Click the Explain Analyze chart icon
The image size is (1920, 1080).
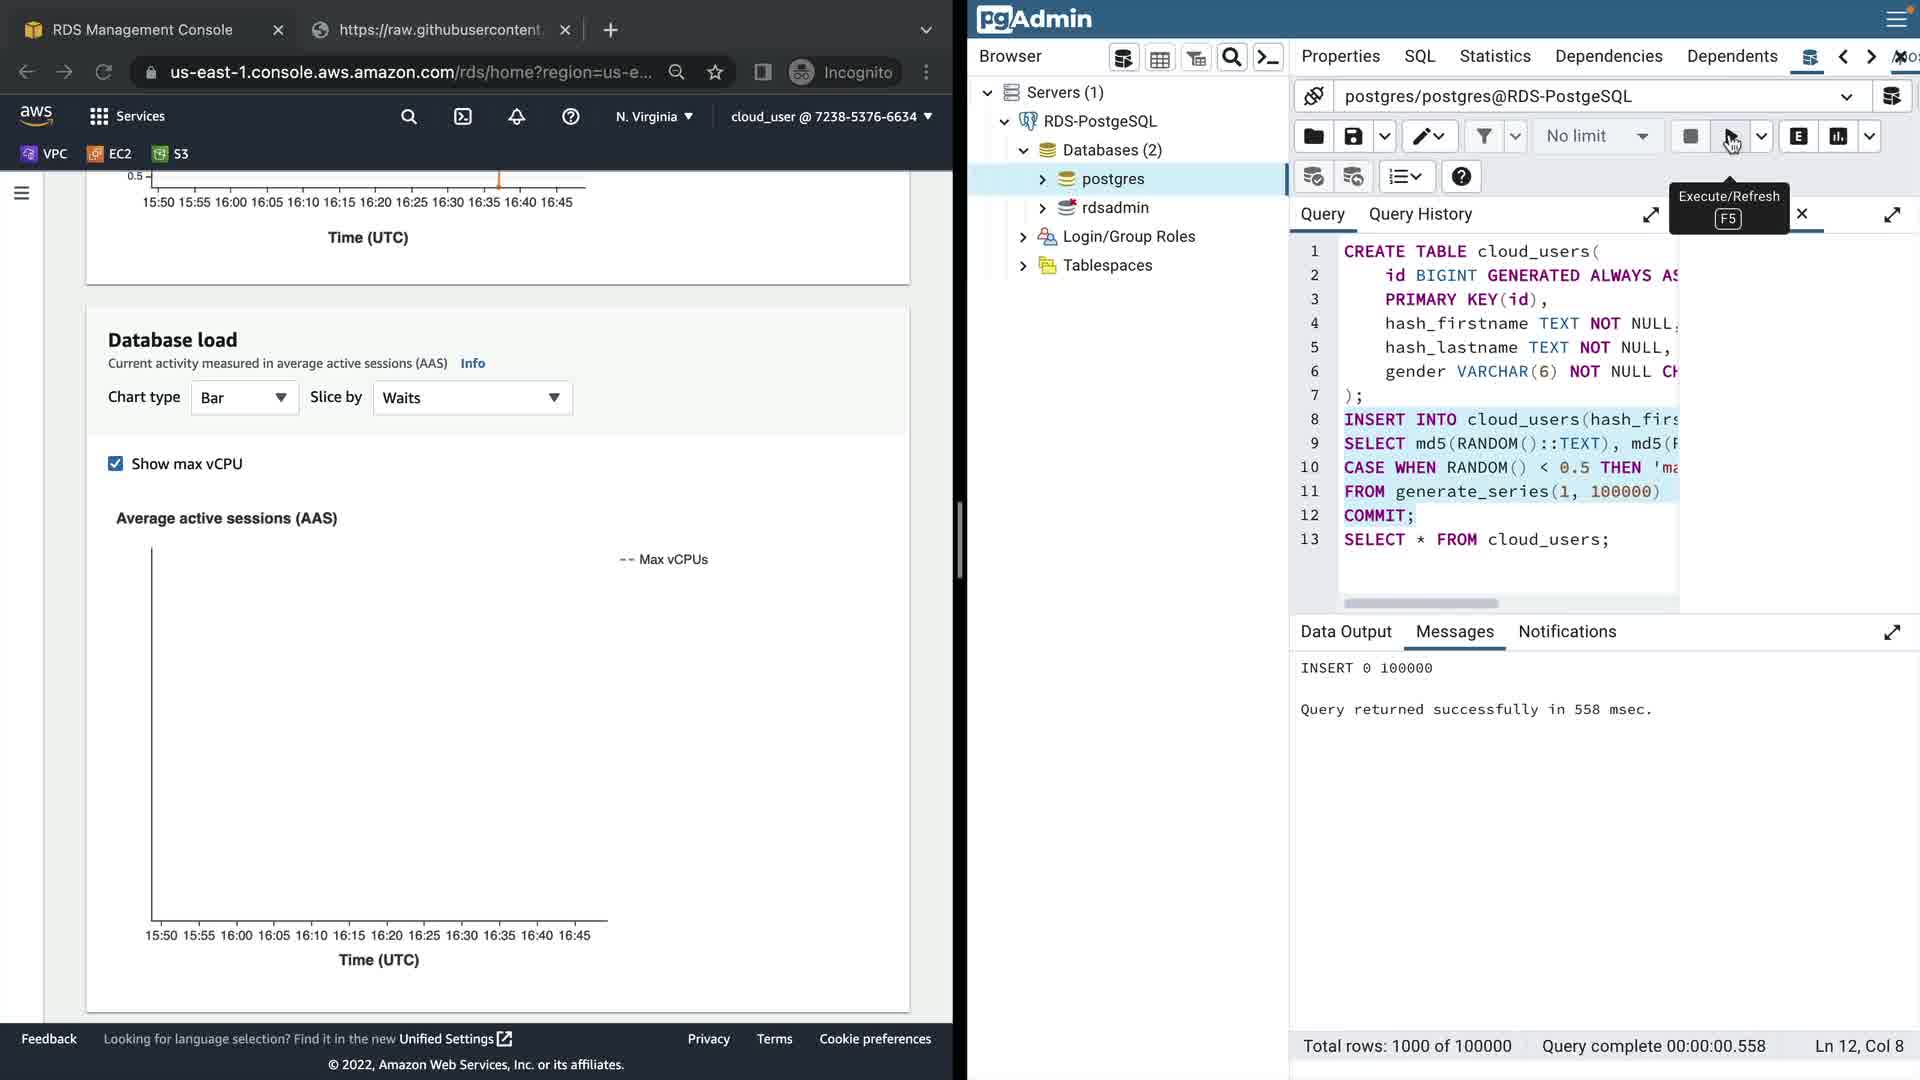coord(1838,137)
